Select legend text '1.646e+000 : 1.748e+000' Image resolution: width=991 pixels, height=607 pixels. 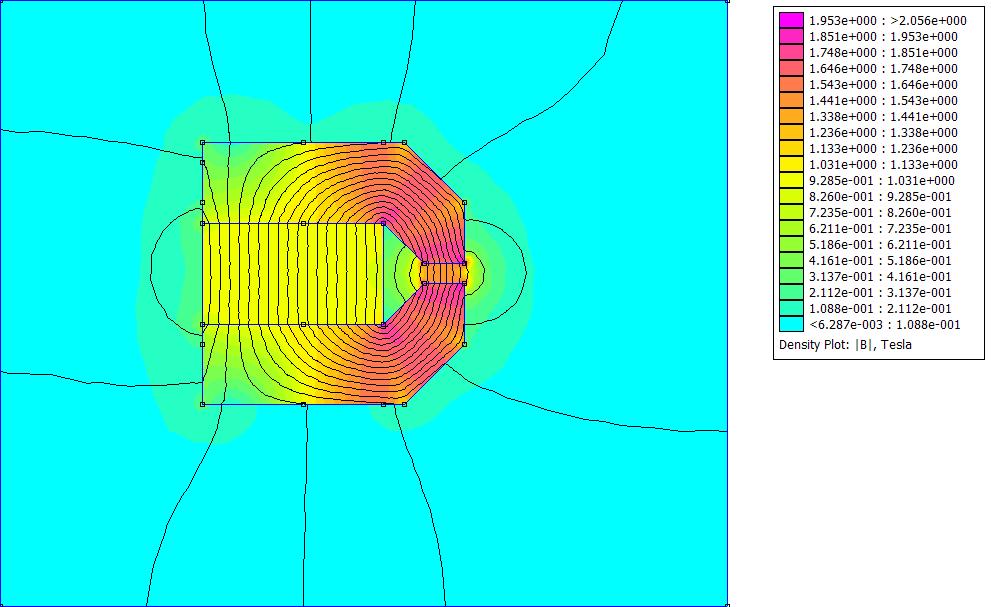(x=884, y=69)
